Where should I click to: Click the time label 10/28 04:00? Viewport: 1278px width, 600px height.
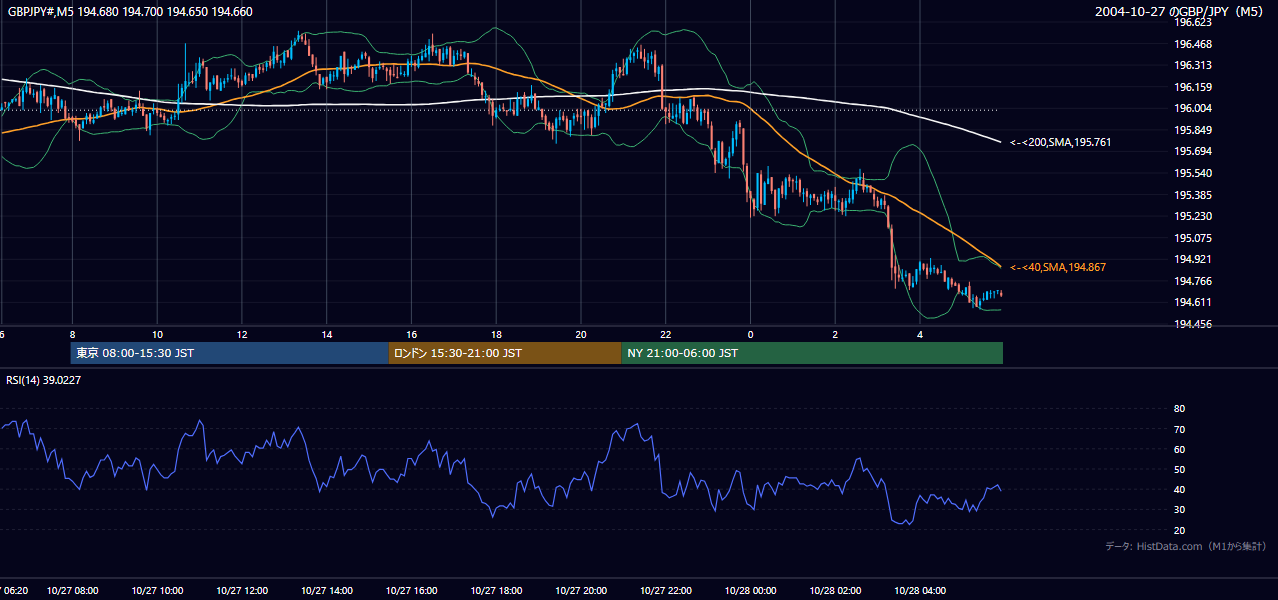coord(921,591)
